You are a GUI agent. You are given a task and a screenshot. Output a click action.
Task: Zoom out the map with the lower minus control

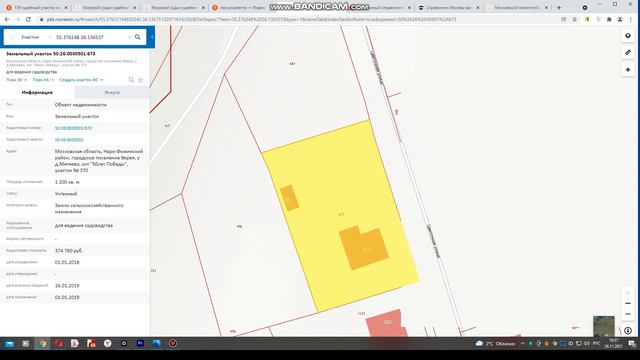[628, 314]
